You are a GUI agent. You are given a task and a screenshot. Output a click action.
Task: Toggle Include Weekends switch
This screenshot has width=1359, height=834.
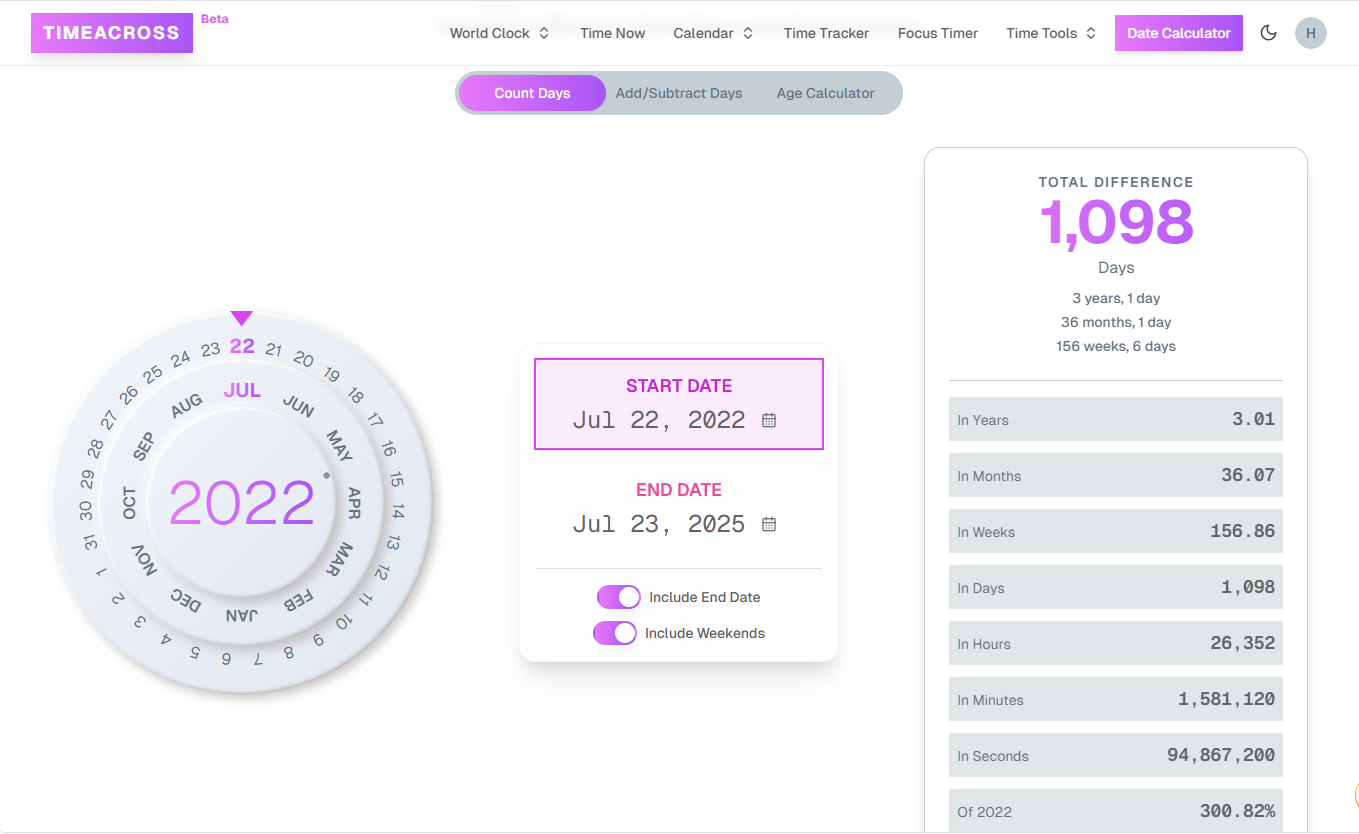[614, 633]
